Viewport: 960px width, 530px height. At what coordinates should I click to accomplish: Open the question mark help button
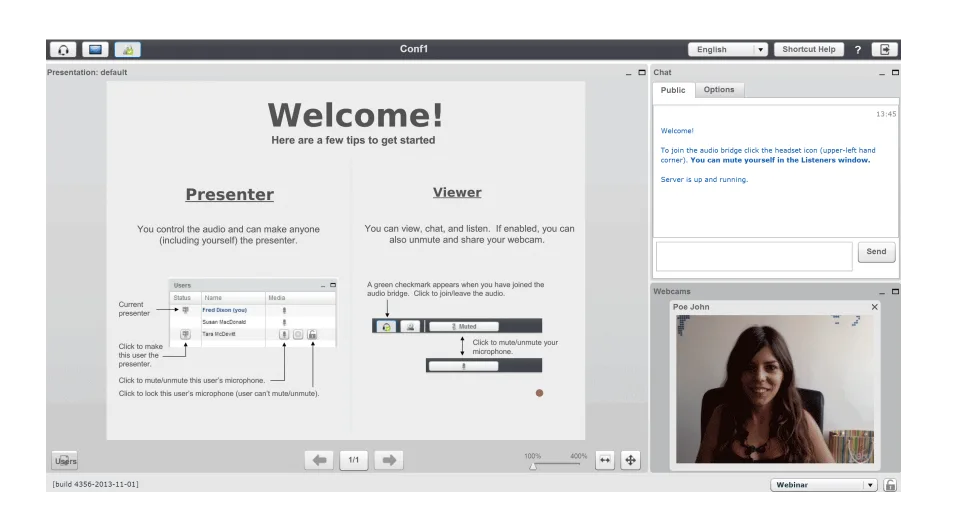(x=858, y=50)
